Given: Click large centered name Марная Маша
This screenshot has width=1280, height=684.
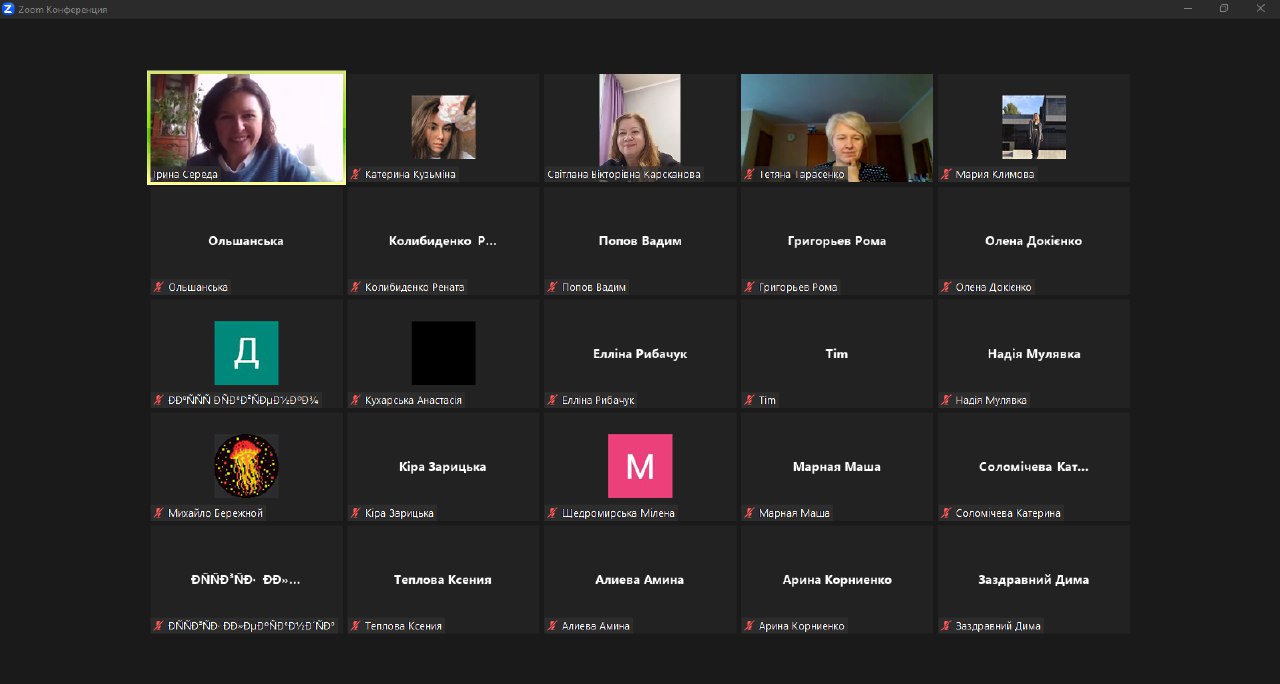Looking at the screenshot, I should click(837, 467).
